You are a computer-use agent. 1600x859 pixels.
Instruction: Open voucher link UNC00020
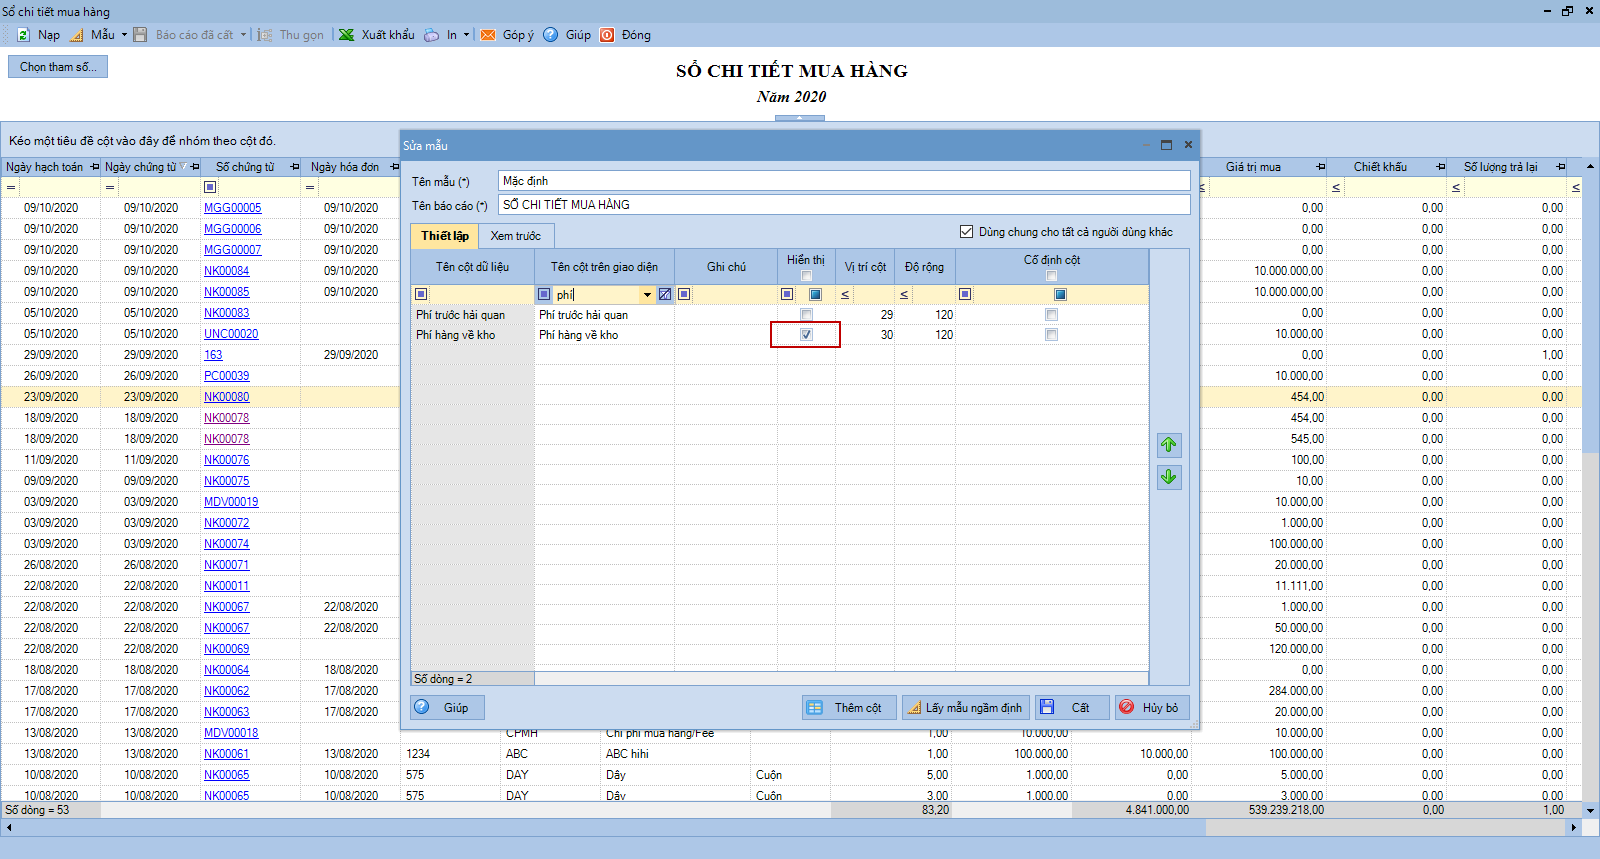[x=231, y=334]
